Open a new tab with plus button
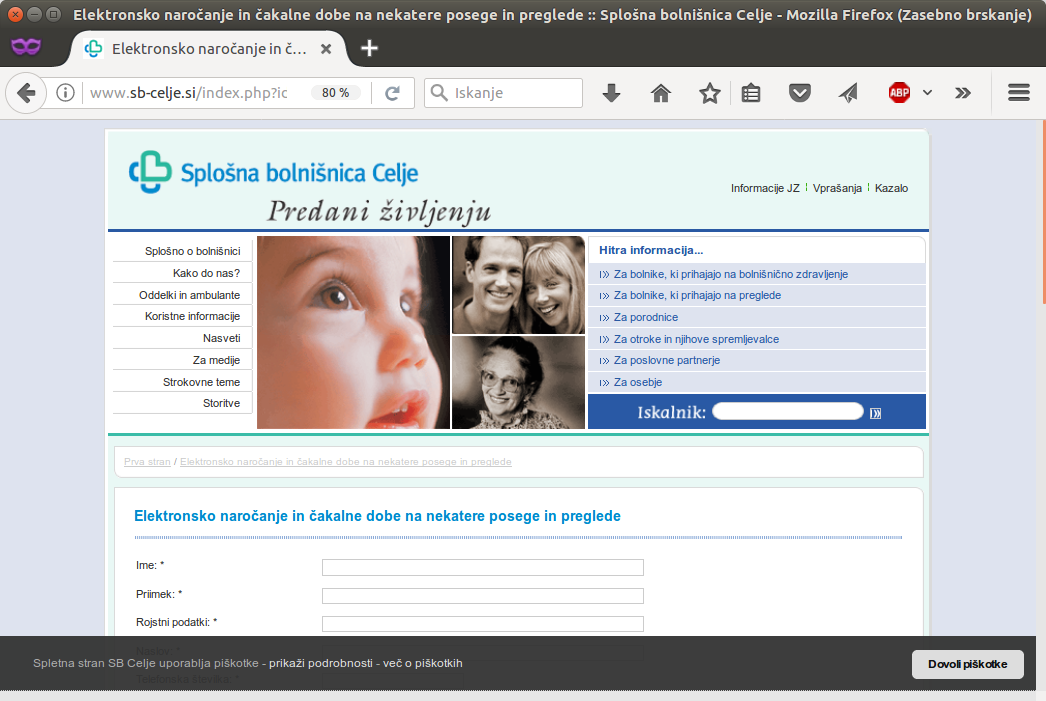The height and width of the screenshot is (701, 1046). tap(369, 48)
